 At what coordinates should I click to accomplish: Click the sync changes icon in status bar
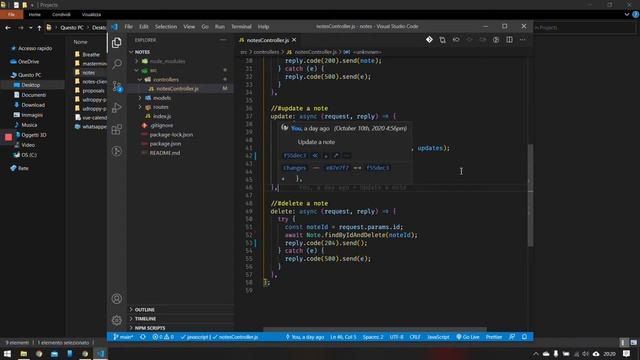143,337
